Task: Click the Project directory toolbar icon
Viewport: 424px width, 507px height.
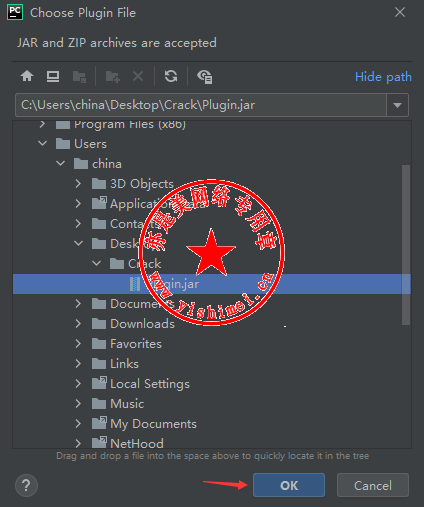Action: point(79,76)
